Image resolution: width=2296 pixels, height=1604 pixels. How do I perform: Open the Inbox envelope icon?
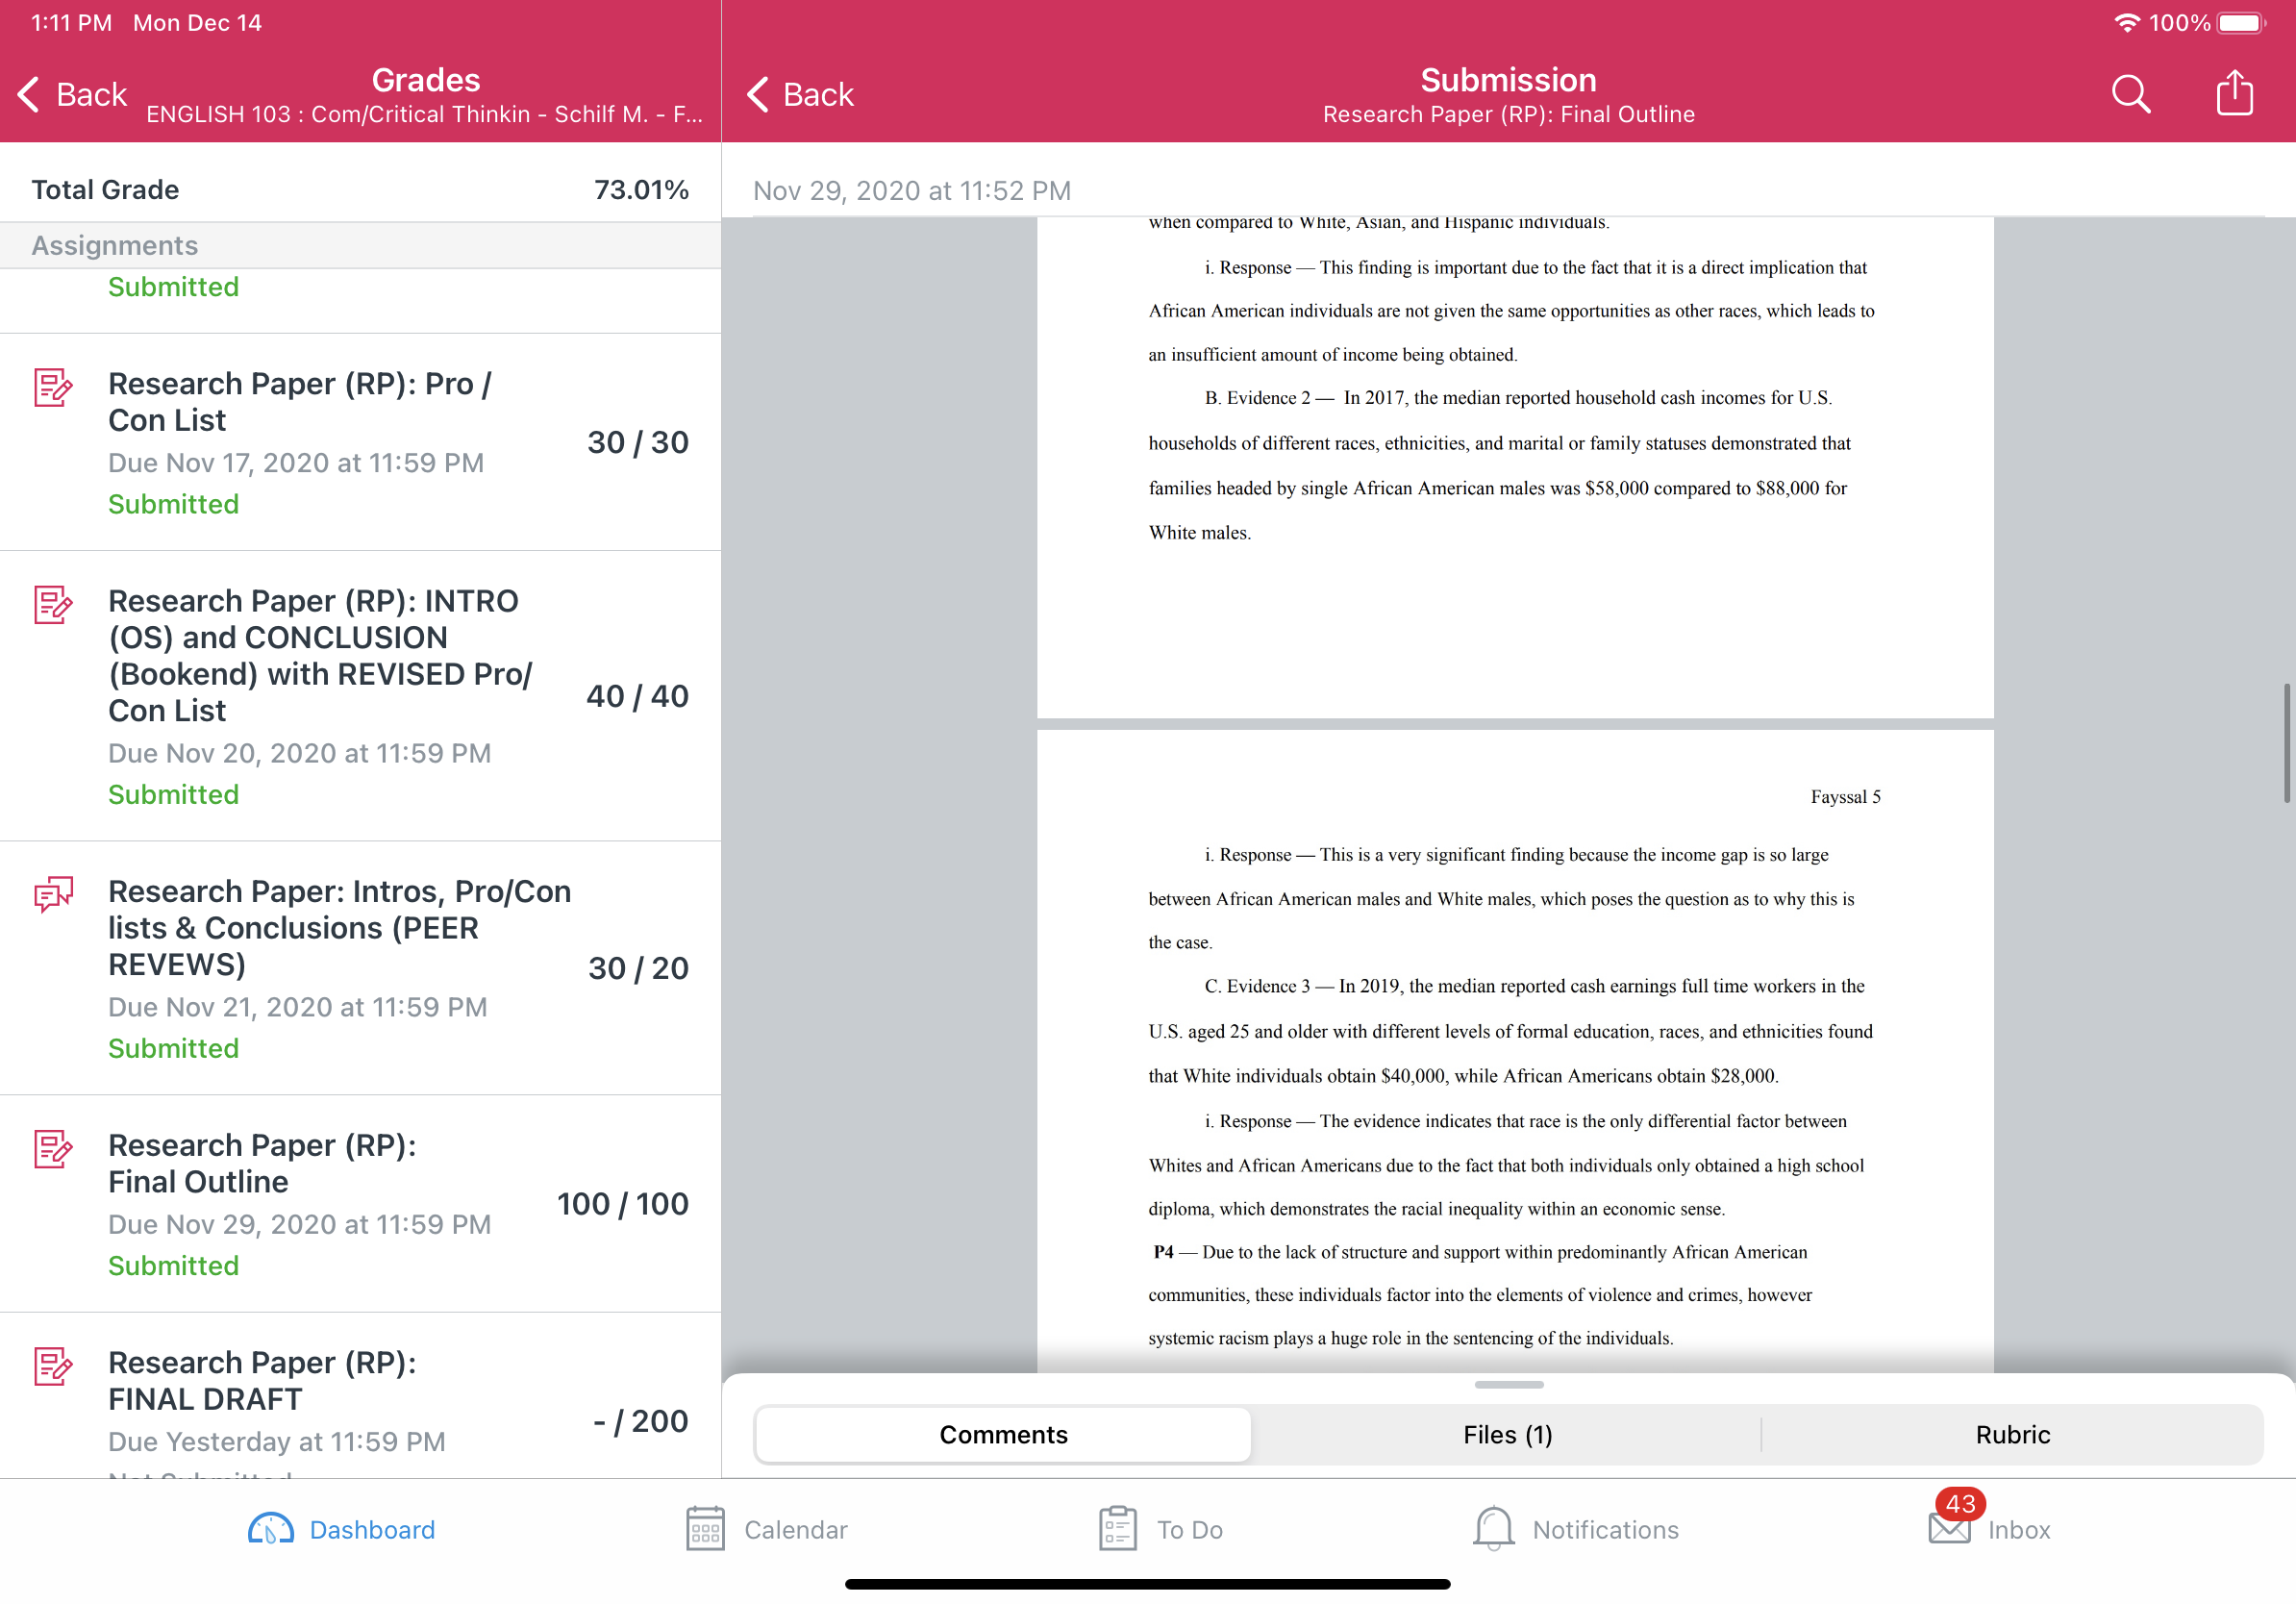(1949, 1529)
